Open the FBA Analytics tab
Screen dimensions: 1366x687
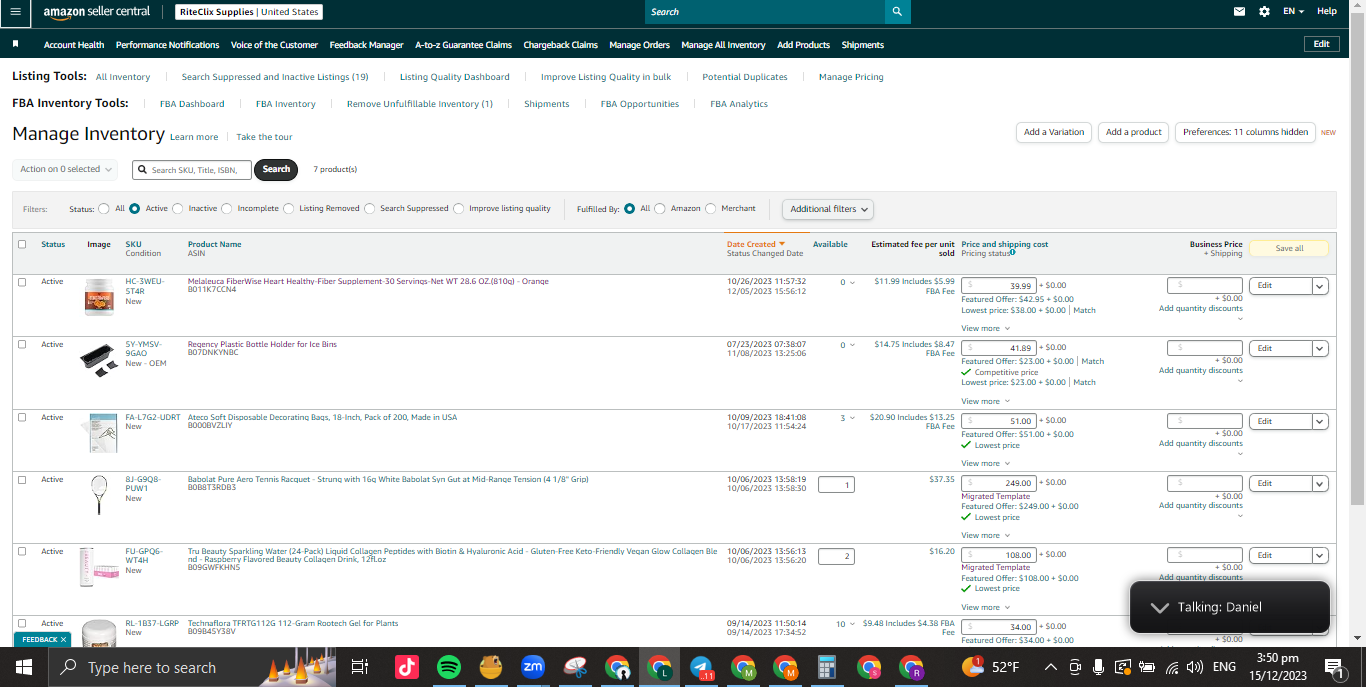pos(739,104)
